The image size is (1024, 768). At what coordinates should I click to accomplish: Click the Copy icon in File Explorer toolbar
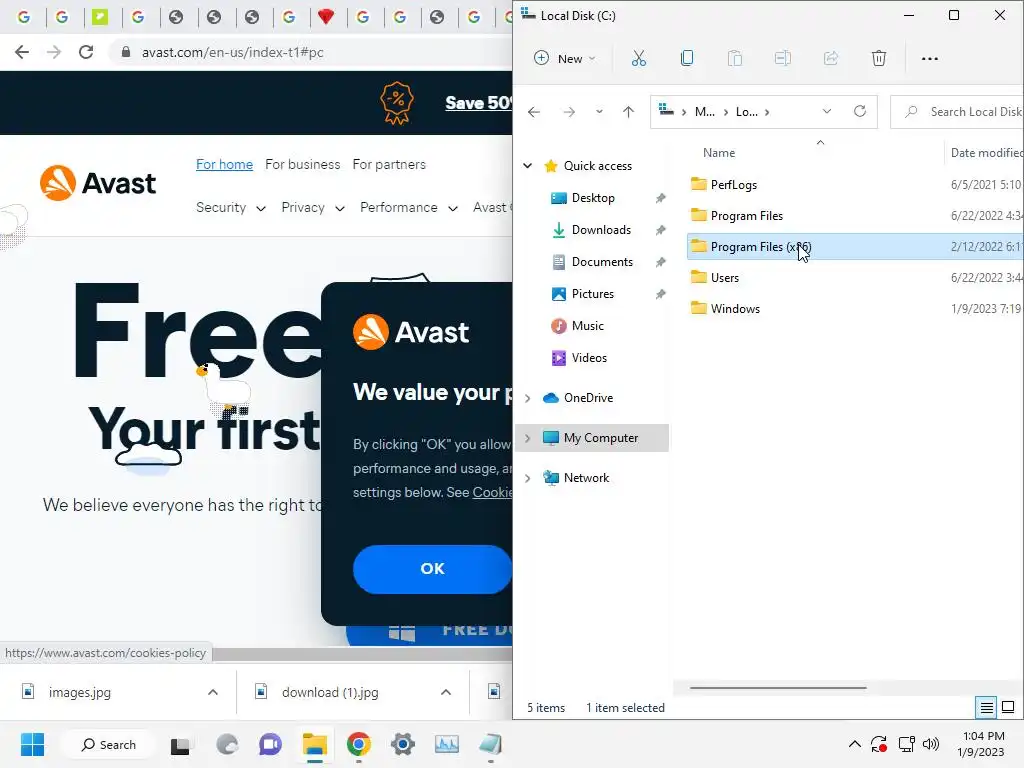[x=686, y=59]
